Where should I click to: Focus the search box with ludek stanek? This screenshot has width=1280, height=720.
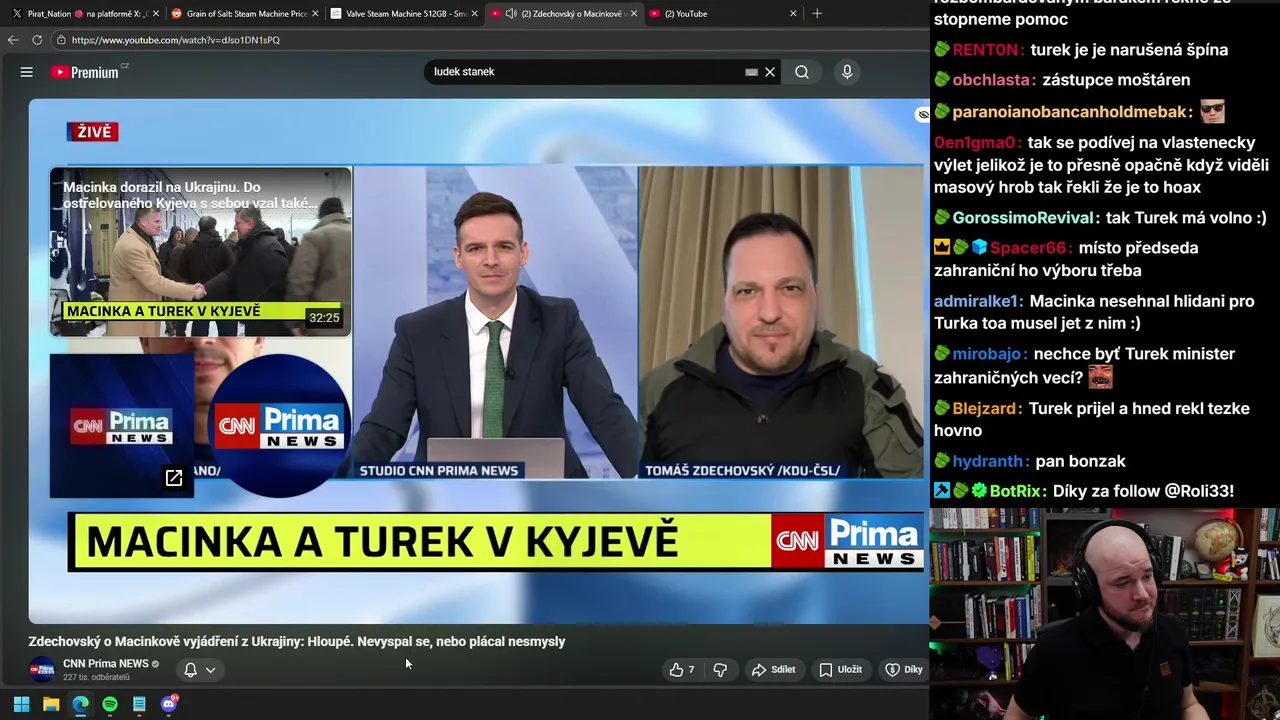pos(585,72)
